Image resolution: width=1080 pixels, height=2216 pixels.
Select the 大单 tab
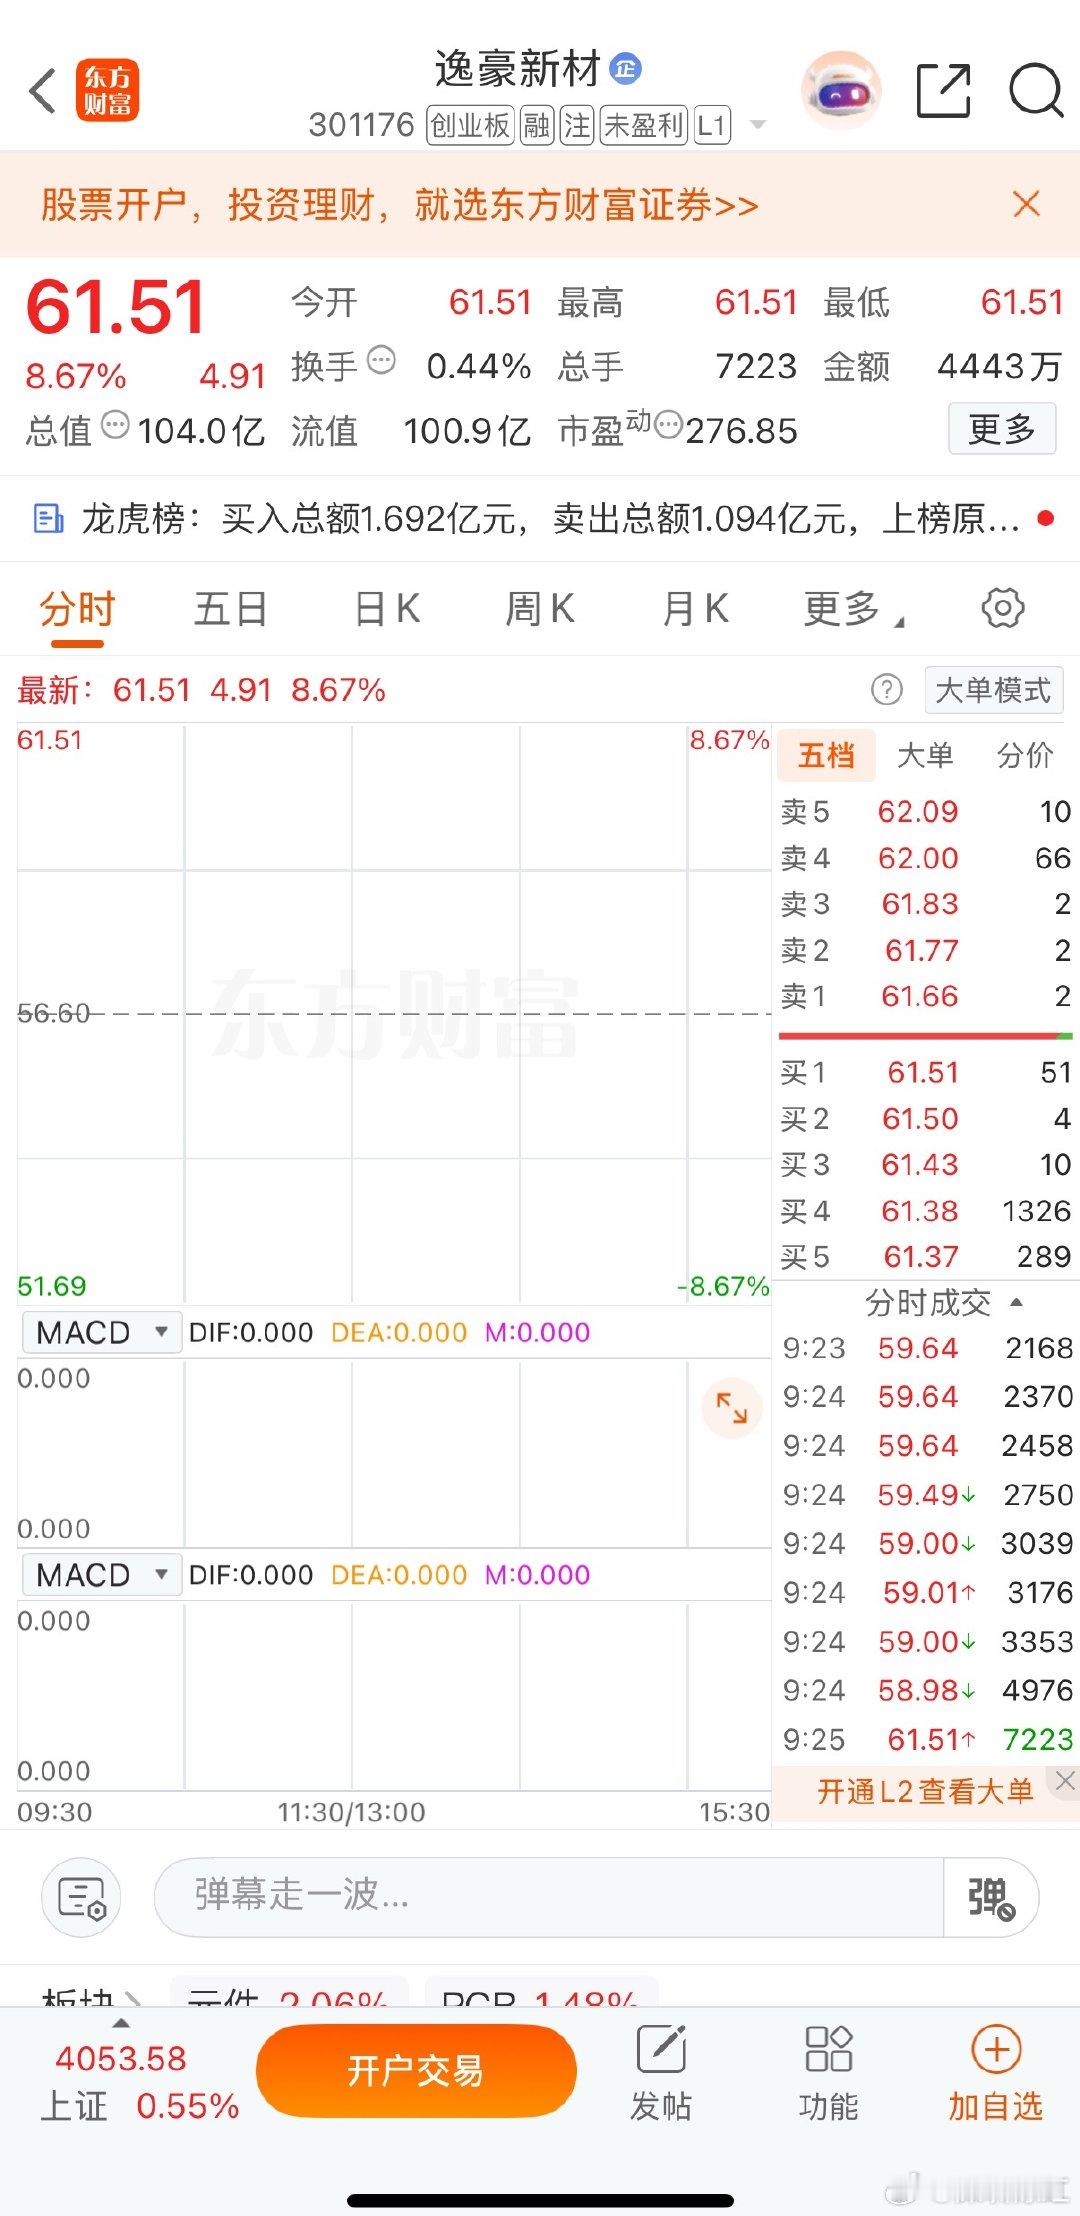pyautogui.click(x=925, y=755)
